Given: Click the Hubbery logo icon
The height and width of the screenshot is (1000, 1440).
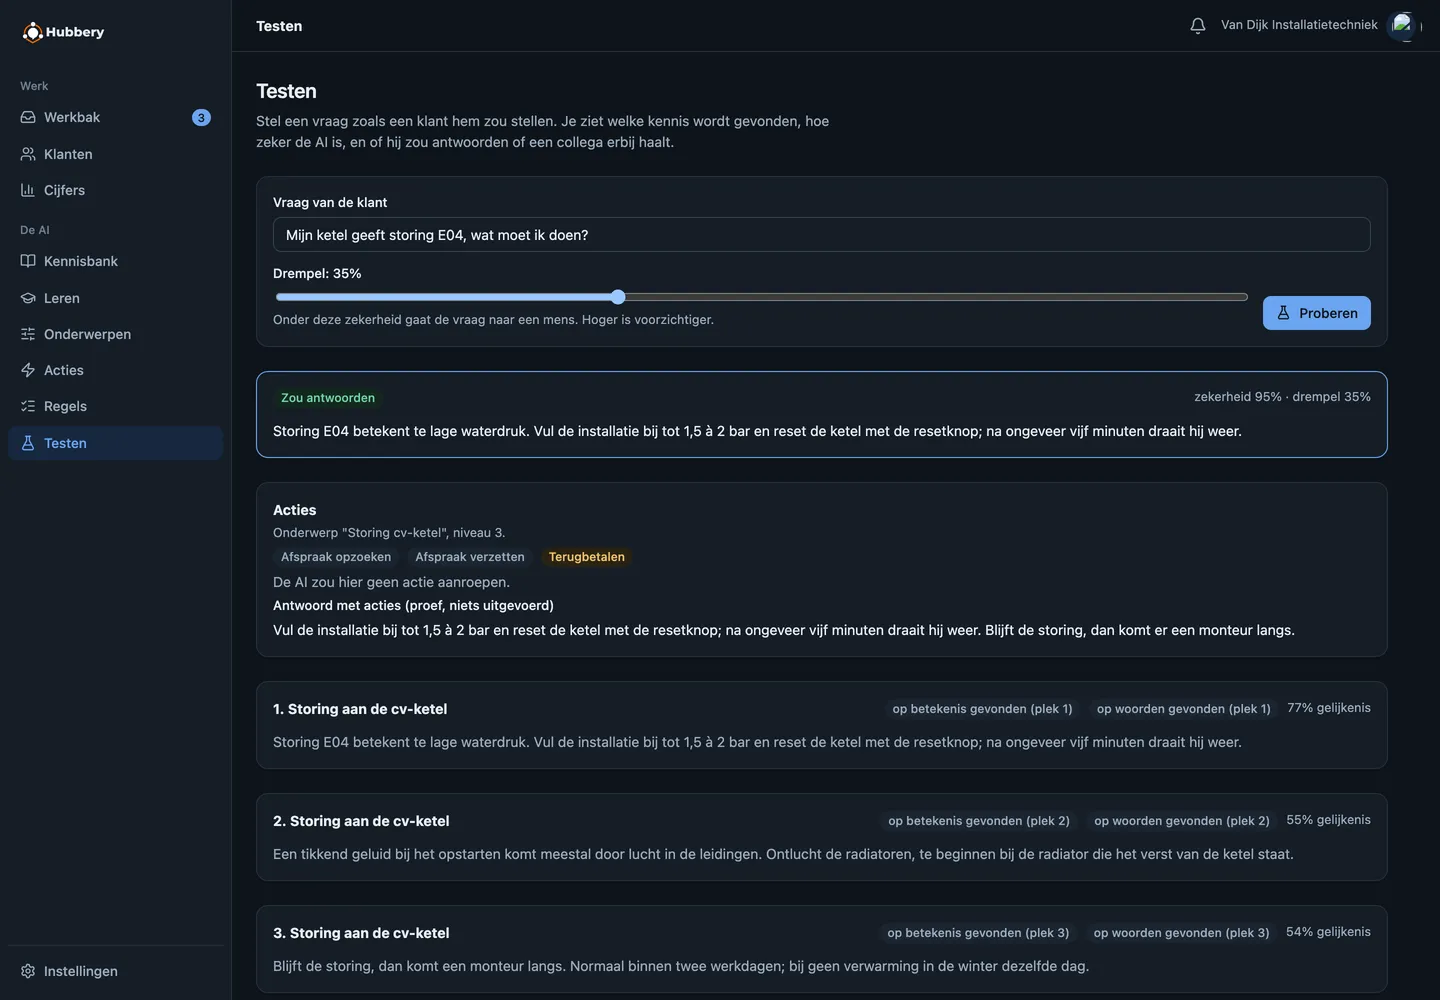Looking at the screenshot, I should point(33,32).
